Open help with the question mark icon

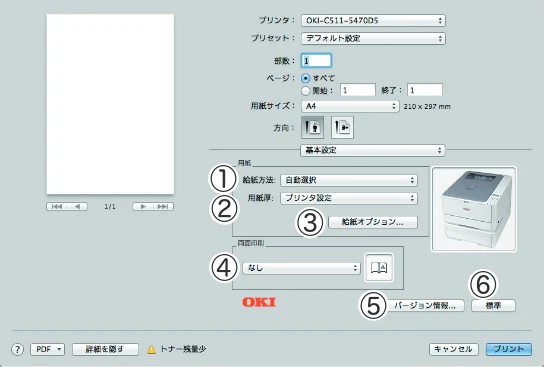point(18,349)
